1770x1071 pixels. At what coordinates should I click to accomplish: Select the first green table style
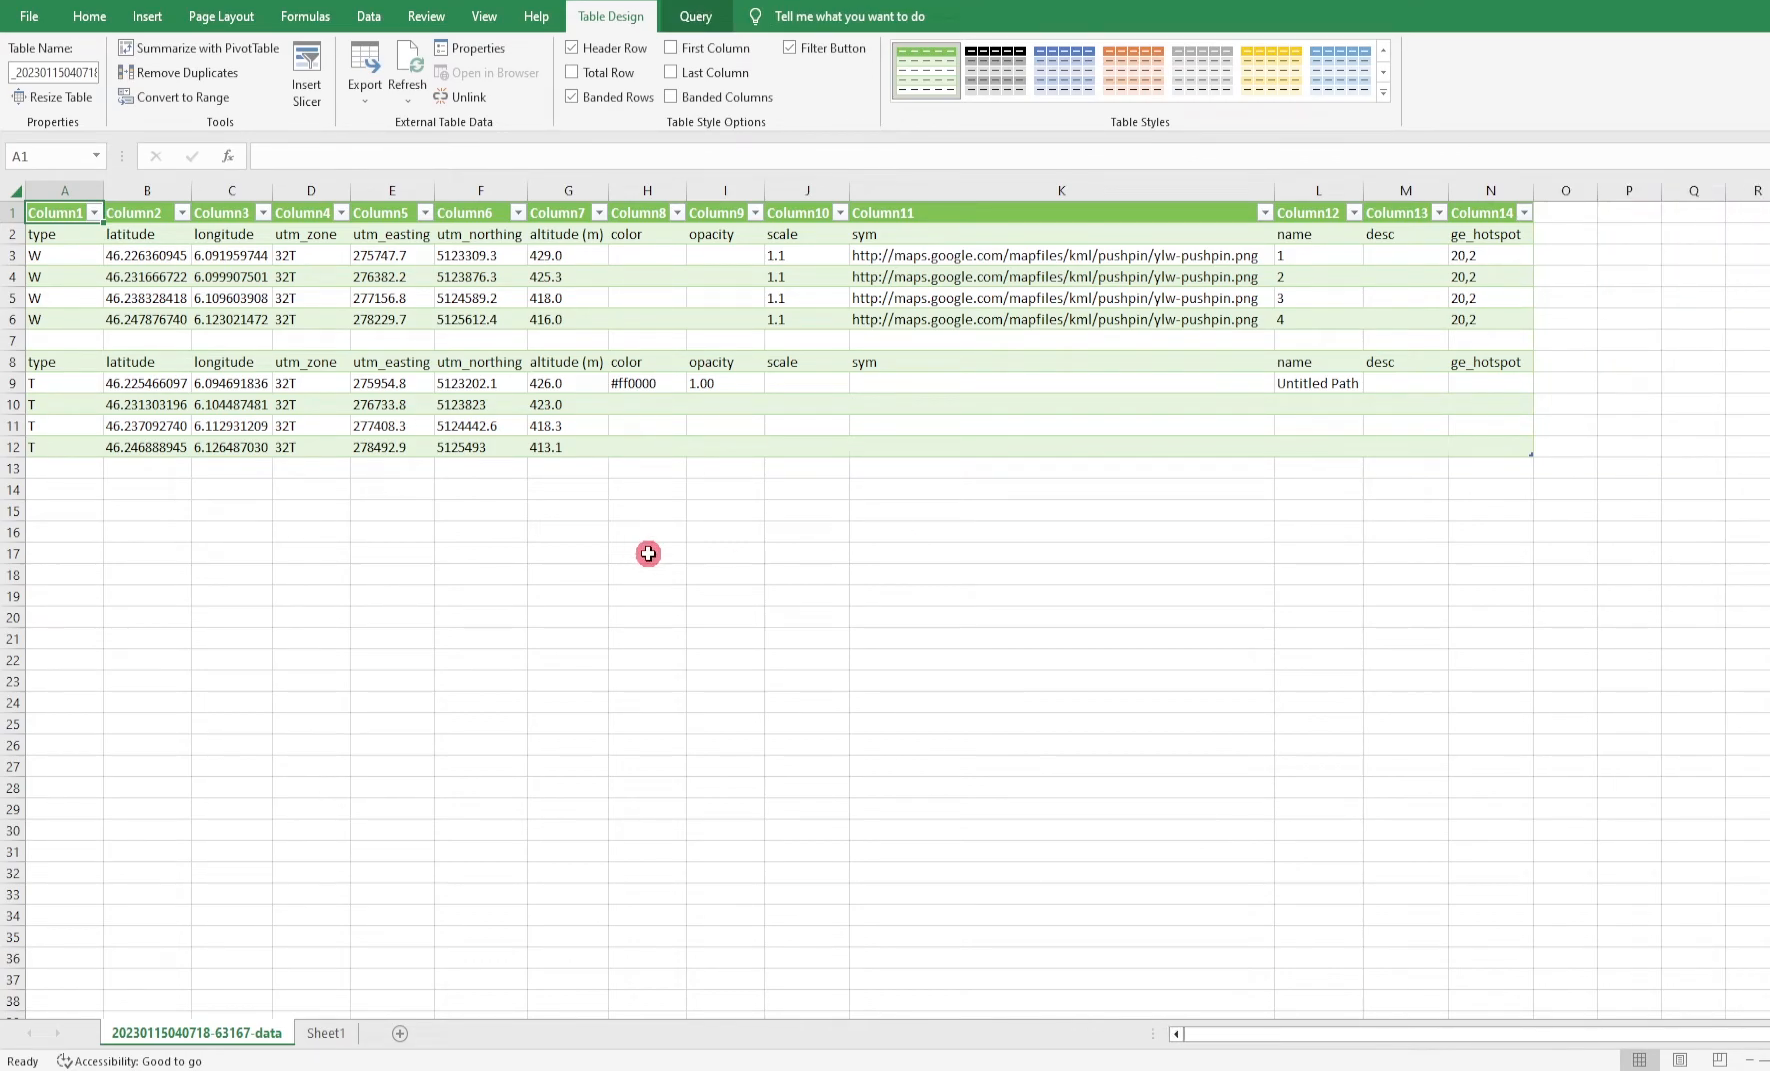pyautogui.click(x=925, y=70)
